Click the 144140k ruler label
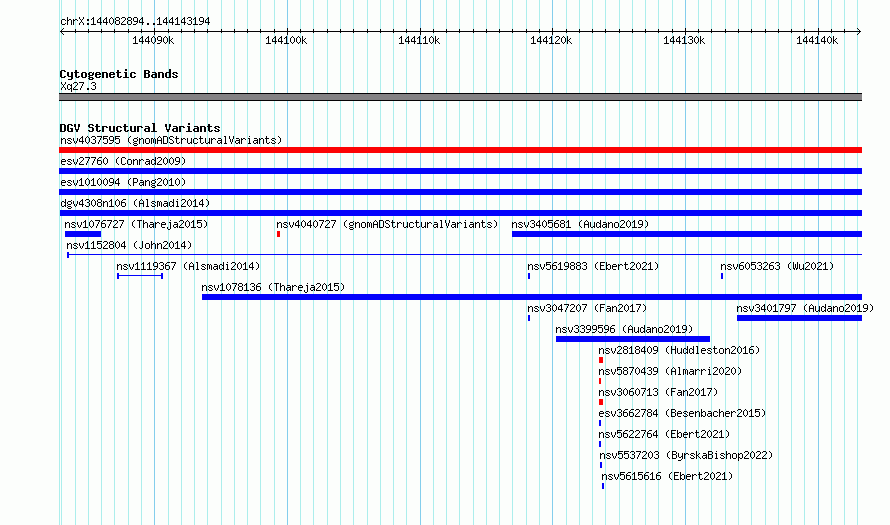 pos(817,40)
